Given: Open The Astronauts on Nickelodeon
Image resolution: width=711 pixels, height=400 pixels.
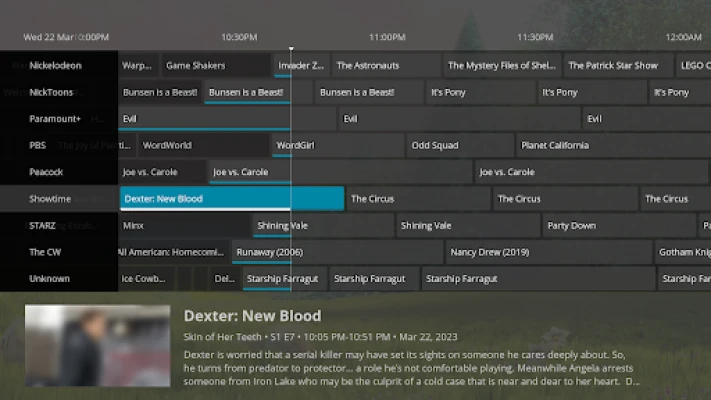Looking at the screenshot, I should coord(385,66).
